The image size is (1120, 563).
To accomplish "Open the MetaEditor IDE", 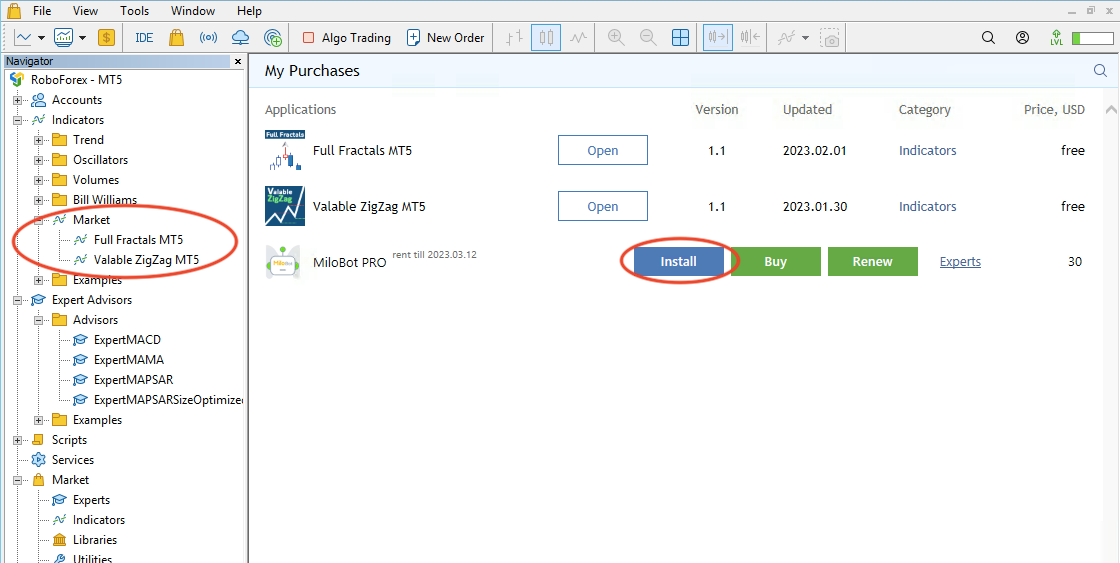I will [x=144, y=38].
